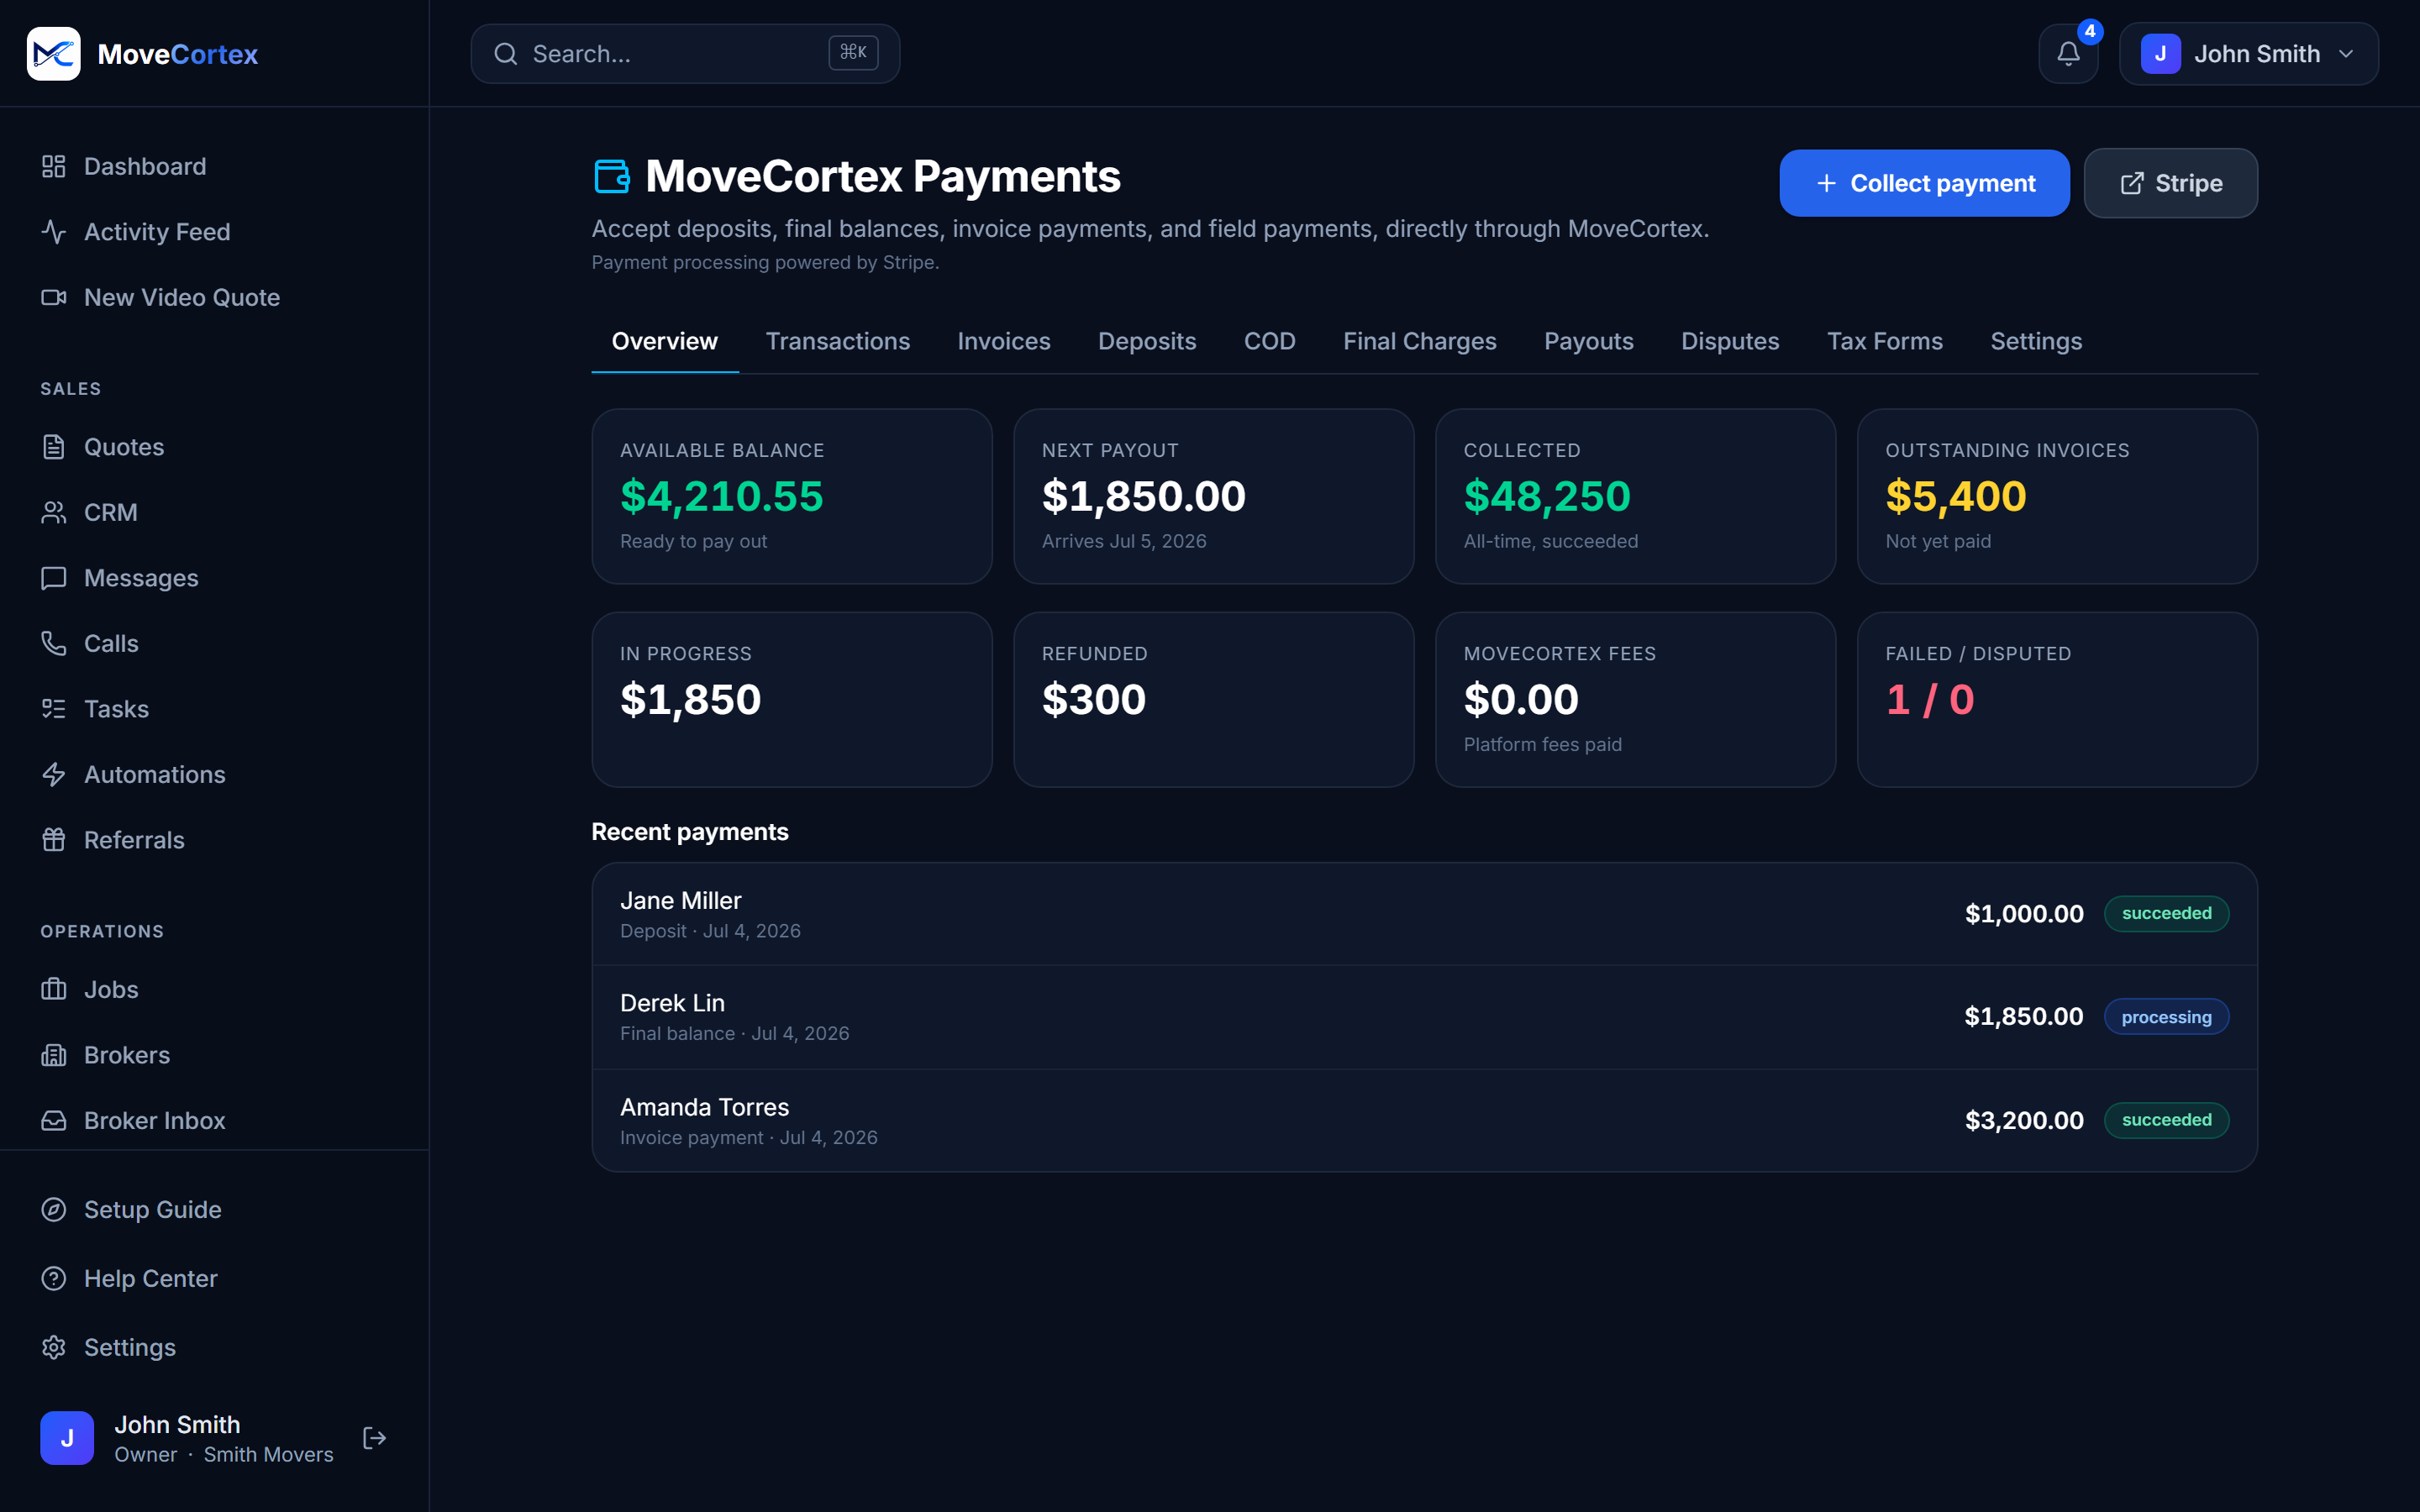The image size is (2420, 1512).
Task: Open the Referrals gift icon
Action: click(54, 840)
